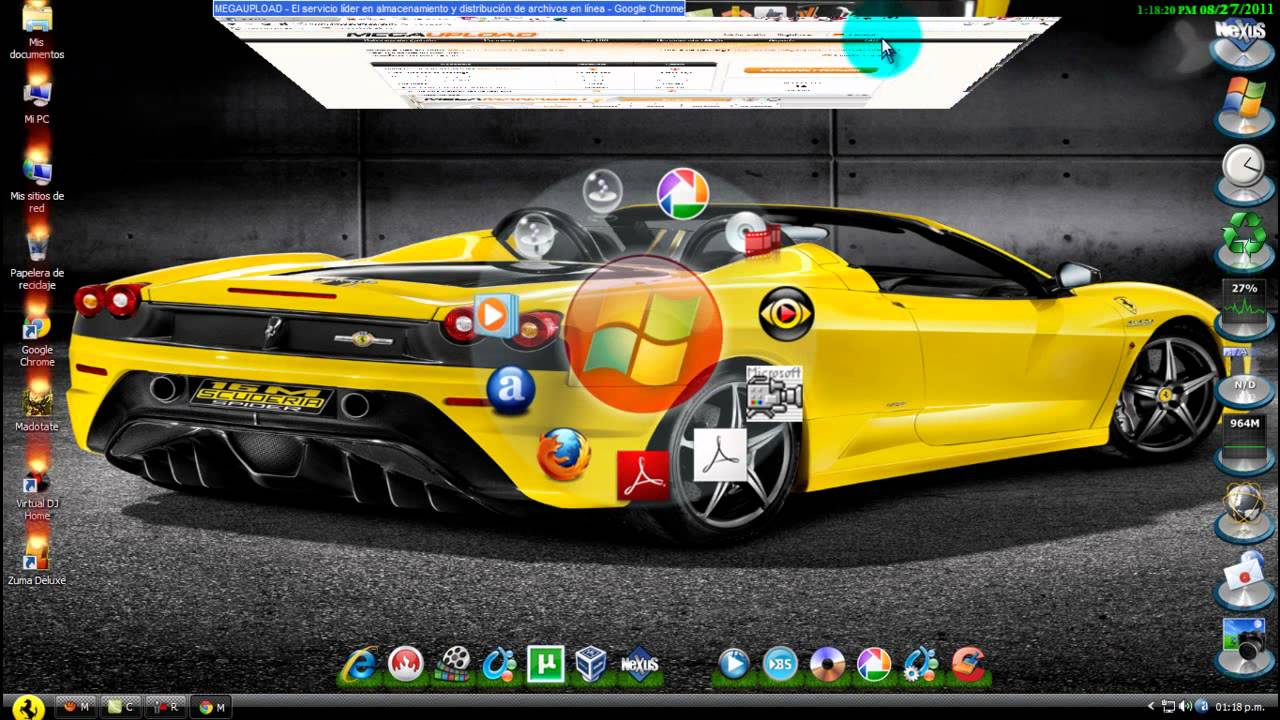The width and height of the screenshot is (1280, 720).
Task: Switch to the Chrome taskbar button
Action: 211,707
